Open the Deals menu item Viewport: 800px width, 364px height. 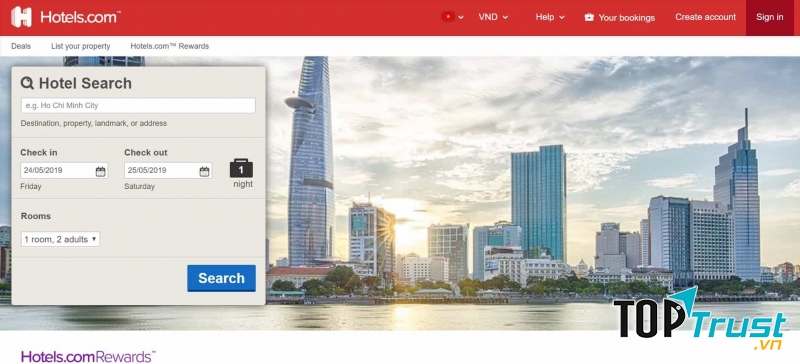point(21,46)
